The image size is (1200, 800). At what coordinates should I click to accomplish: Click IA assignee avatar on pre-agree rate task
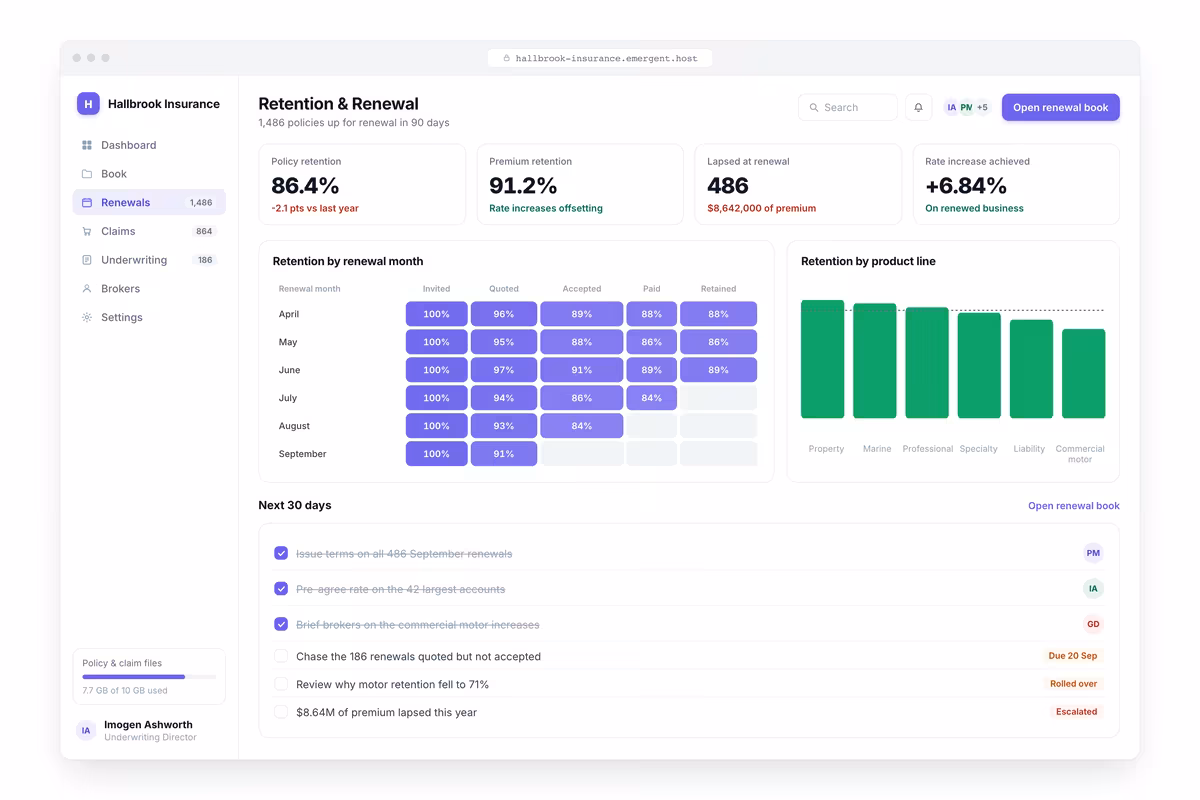coord(1093,589)
